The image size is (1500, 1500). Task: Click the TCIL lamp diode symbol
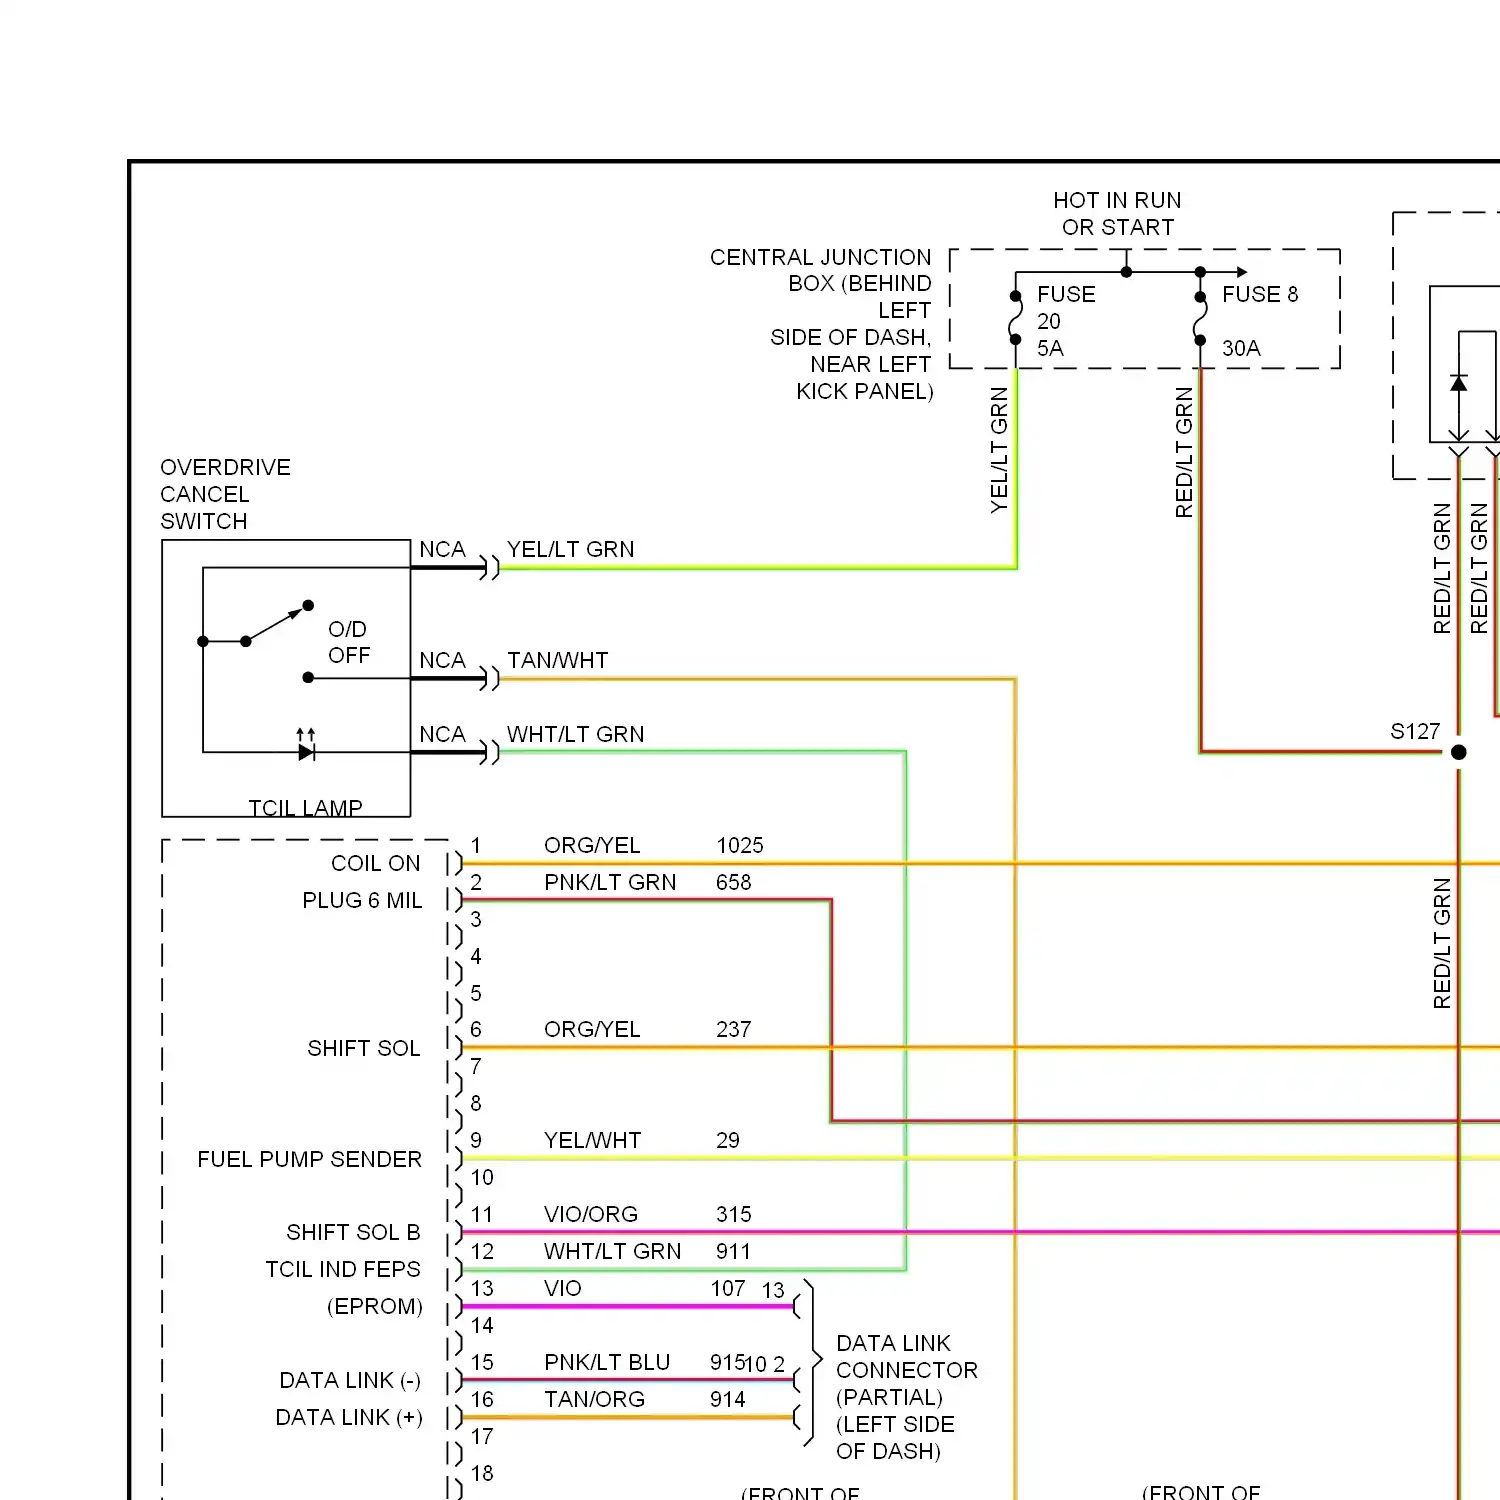[307, 747]
